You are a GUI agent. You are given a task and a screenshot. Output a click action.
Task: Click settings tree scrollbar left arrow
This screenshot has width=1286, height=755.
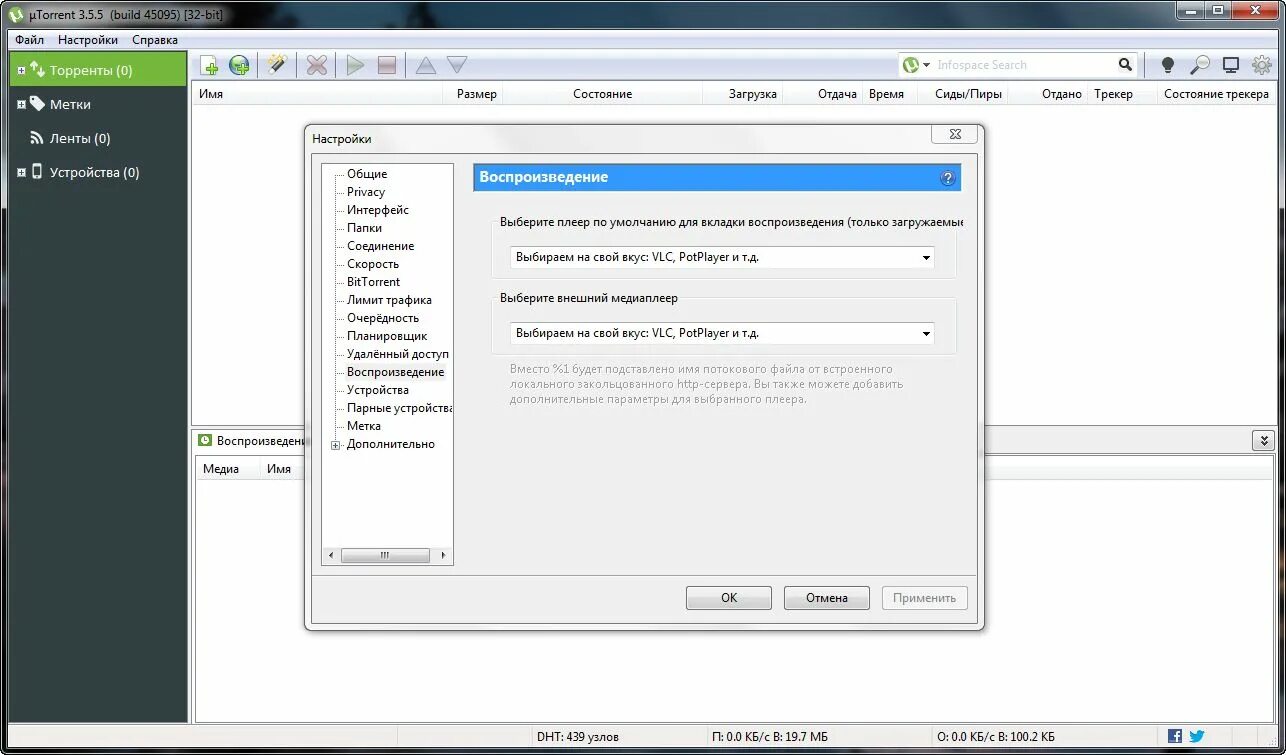(331, 555)
